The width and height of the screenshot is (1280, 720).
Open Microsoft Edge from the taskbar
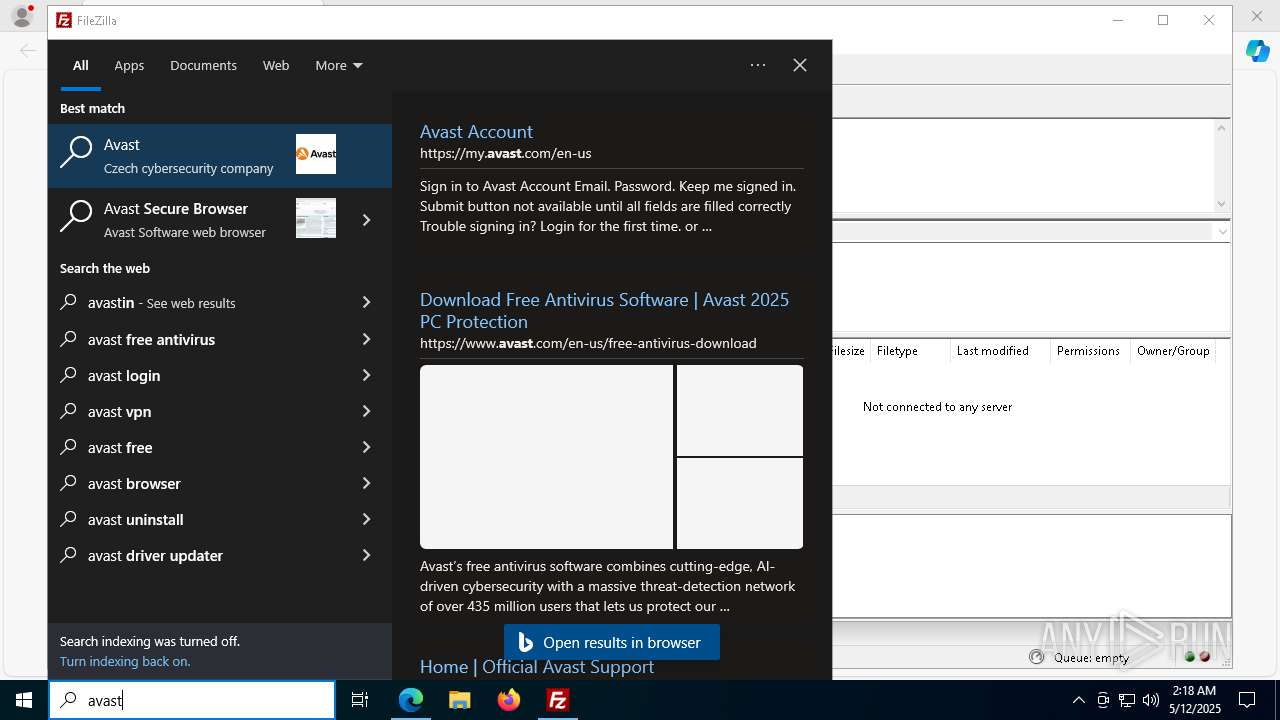coord(411,700)
